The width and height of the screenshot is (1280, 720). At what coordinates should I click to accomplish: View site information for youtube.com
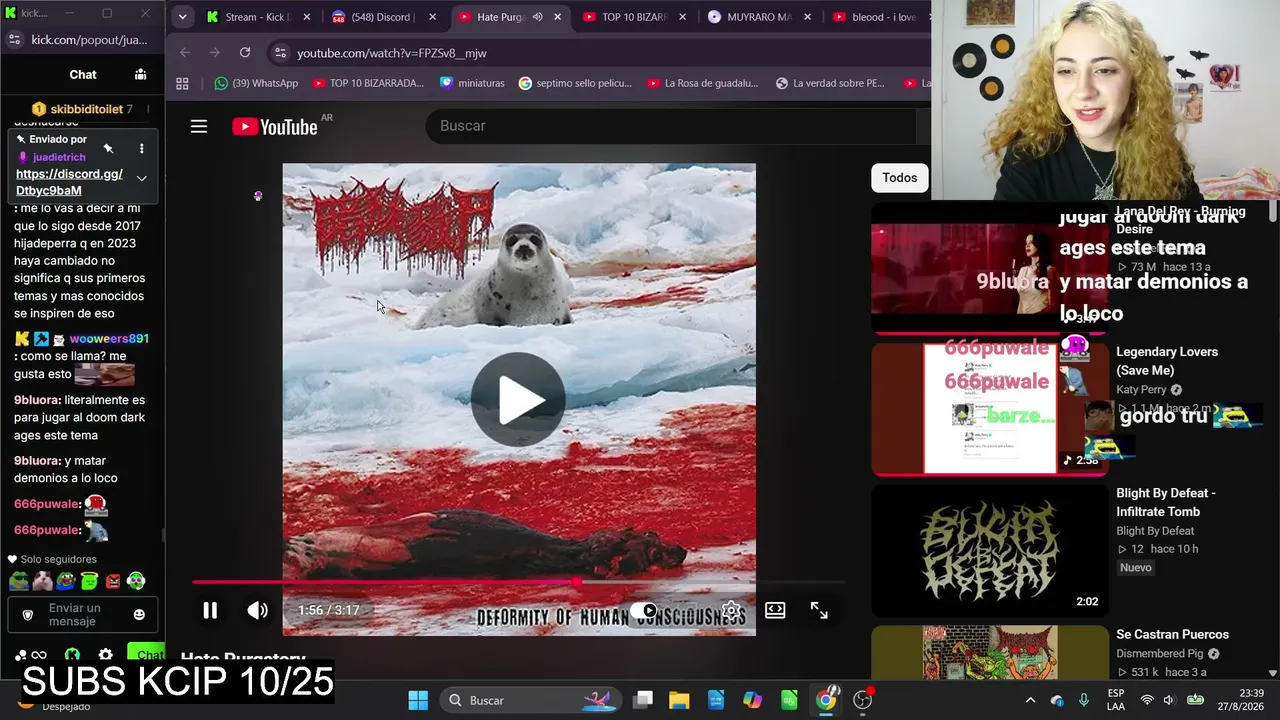click(280, 53)
